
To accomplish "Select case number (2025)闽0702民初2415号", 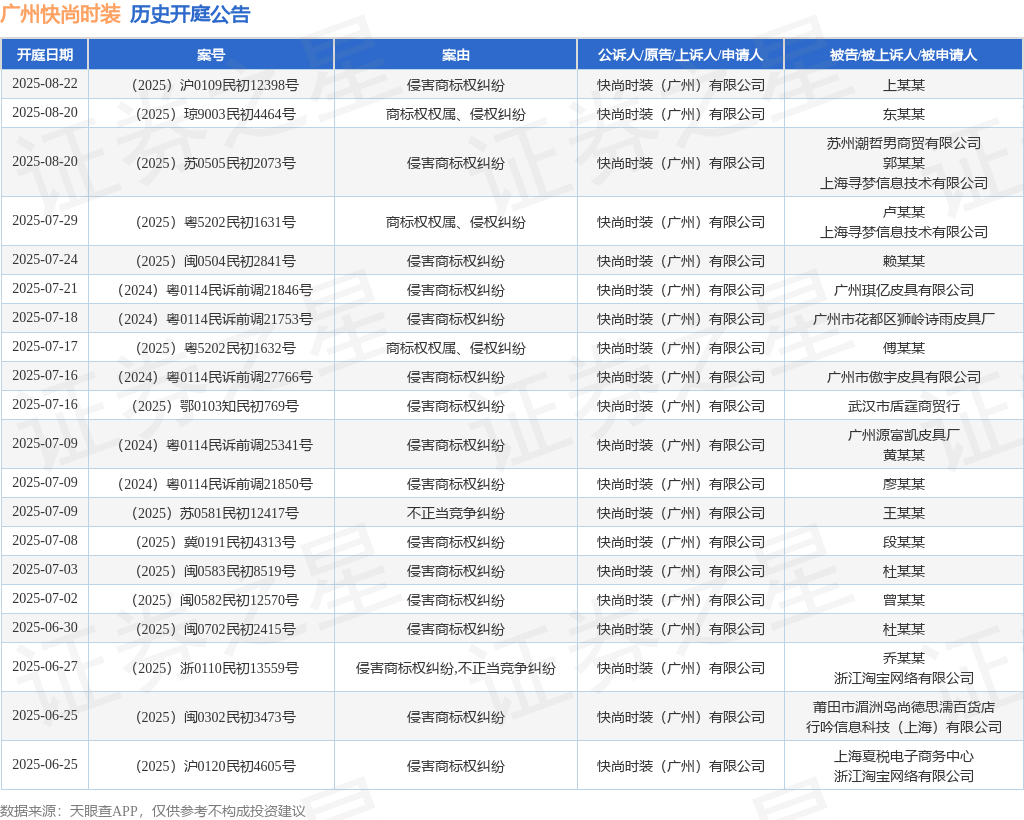I will click(215, 629).
